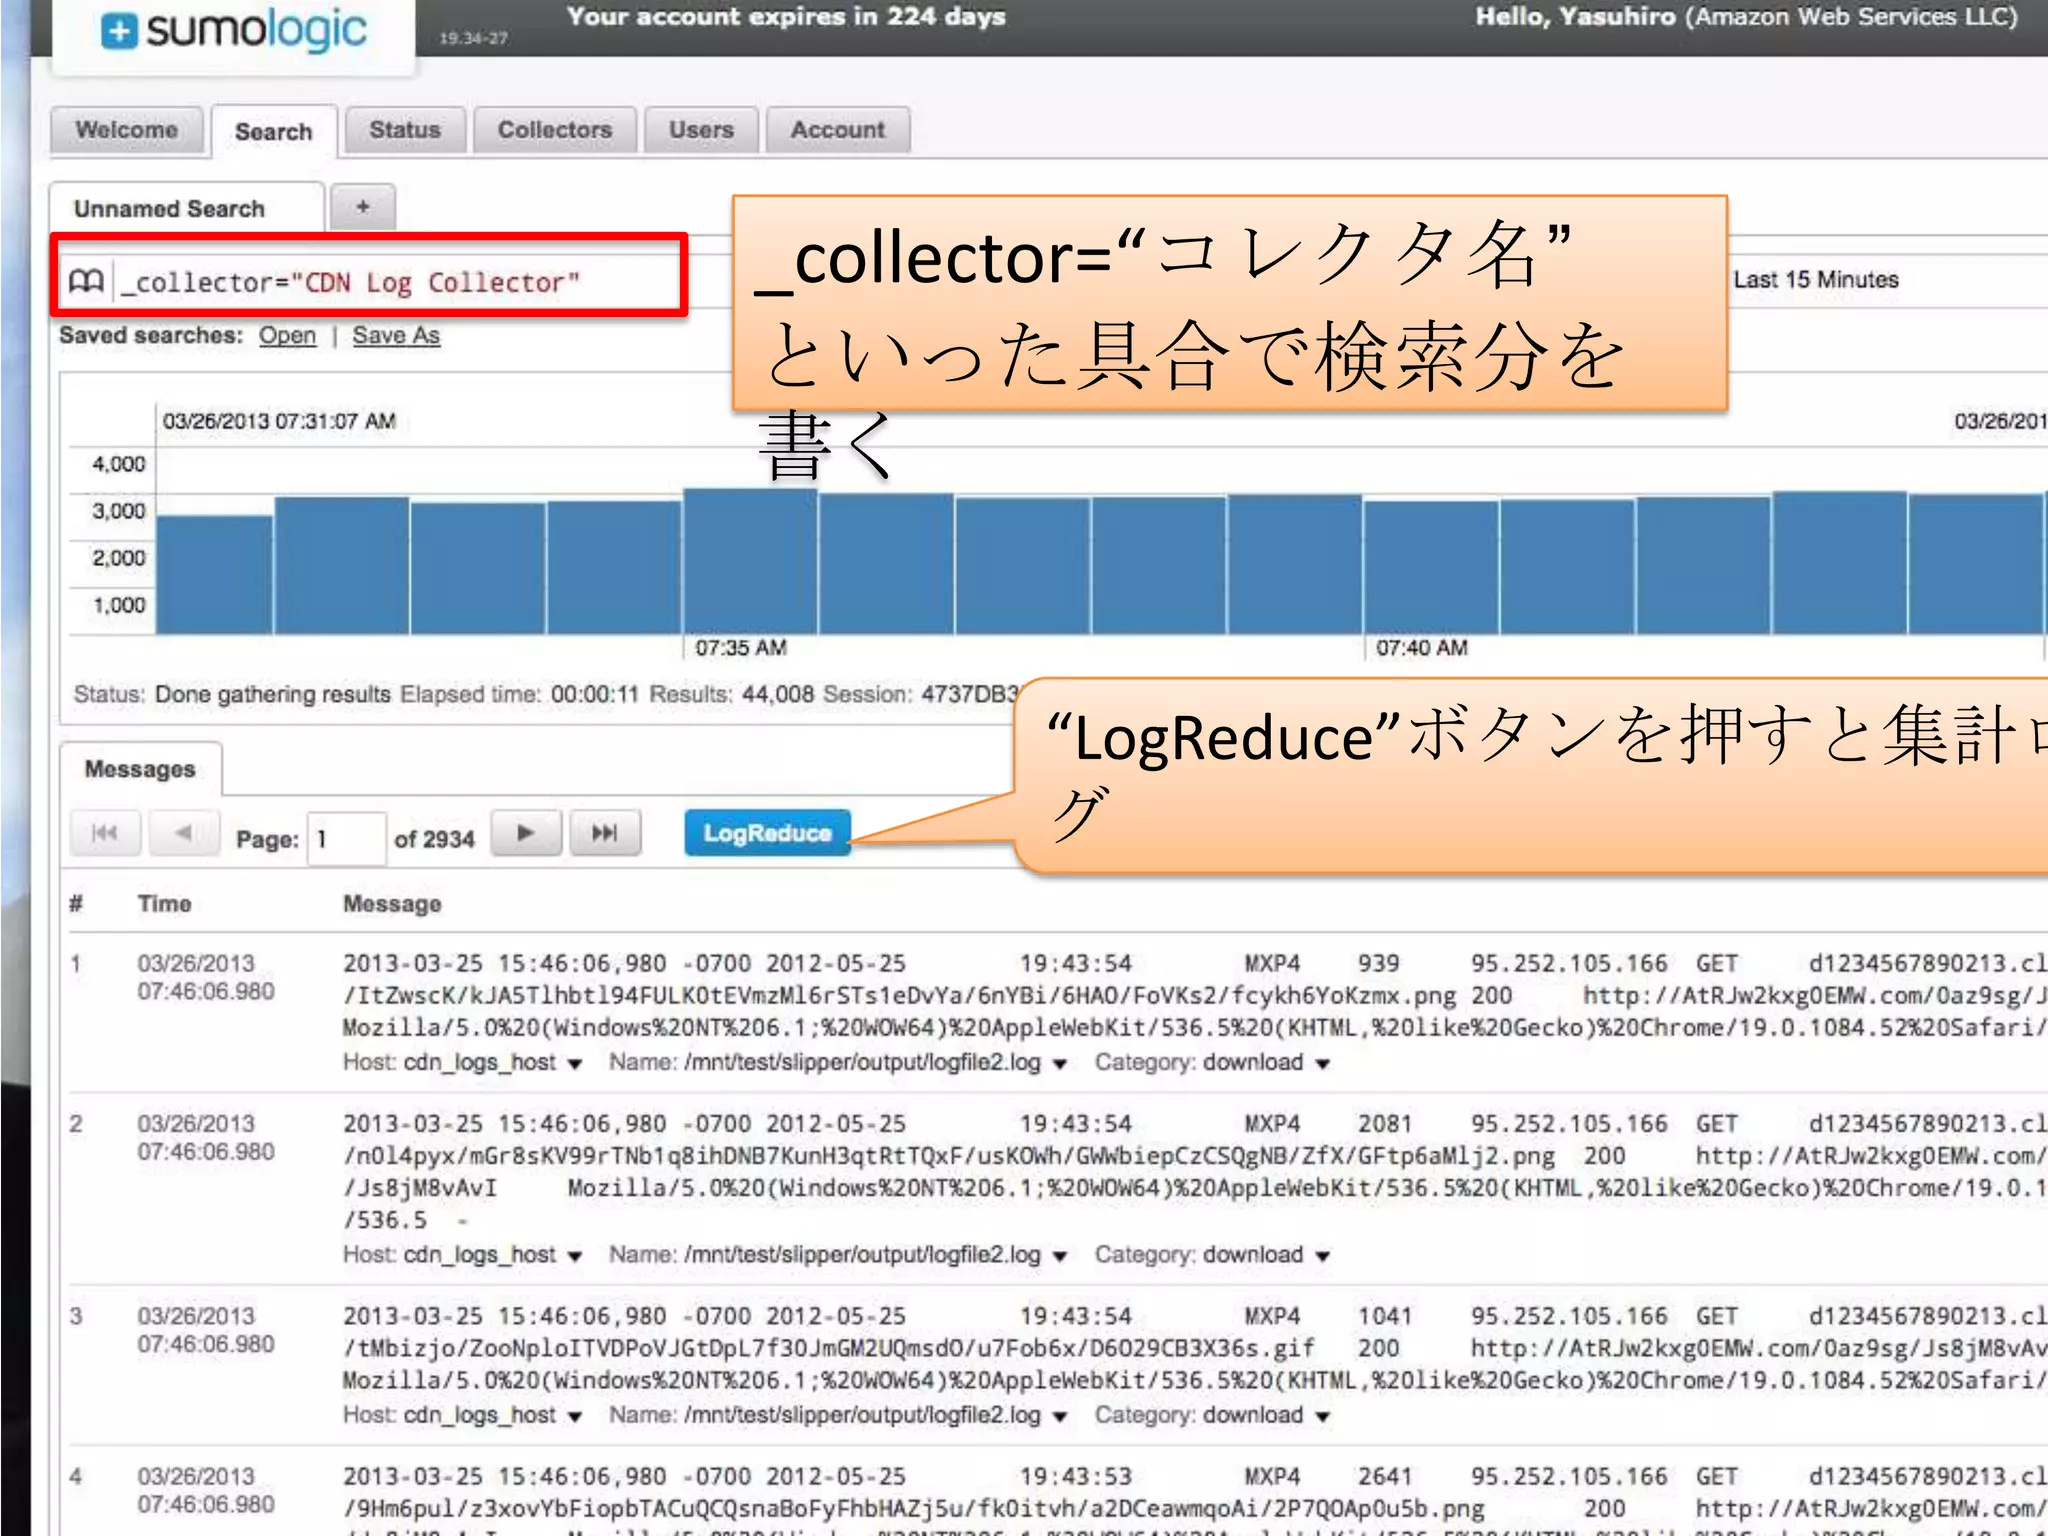
Task: Expand Category dropdown in message 2
Action: coord(1322,1256)
